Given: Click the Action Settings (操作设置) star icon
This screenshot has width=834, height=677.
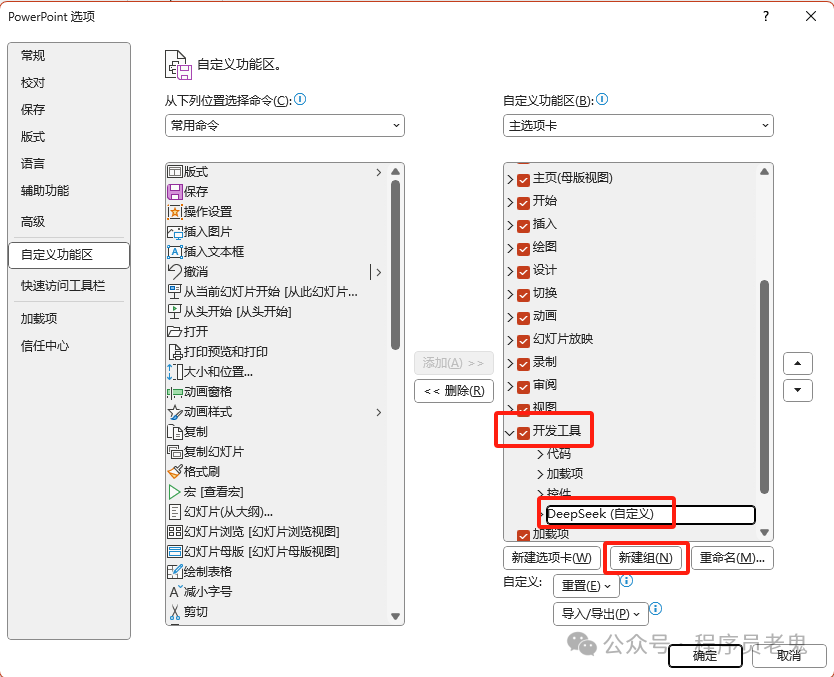Looking at the screenshot, I should pyautogui.click(x=174, y=212).
